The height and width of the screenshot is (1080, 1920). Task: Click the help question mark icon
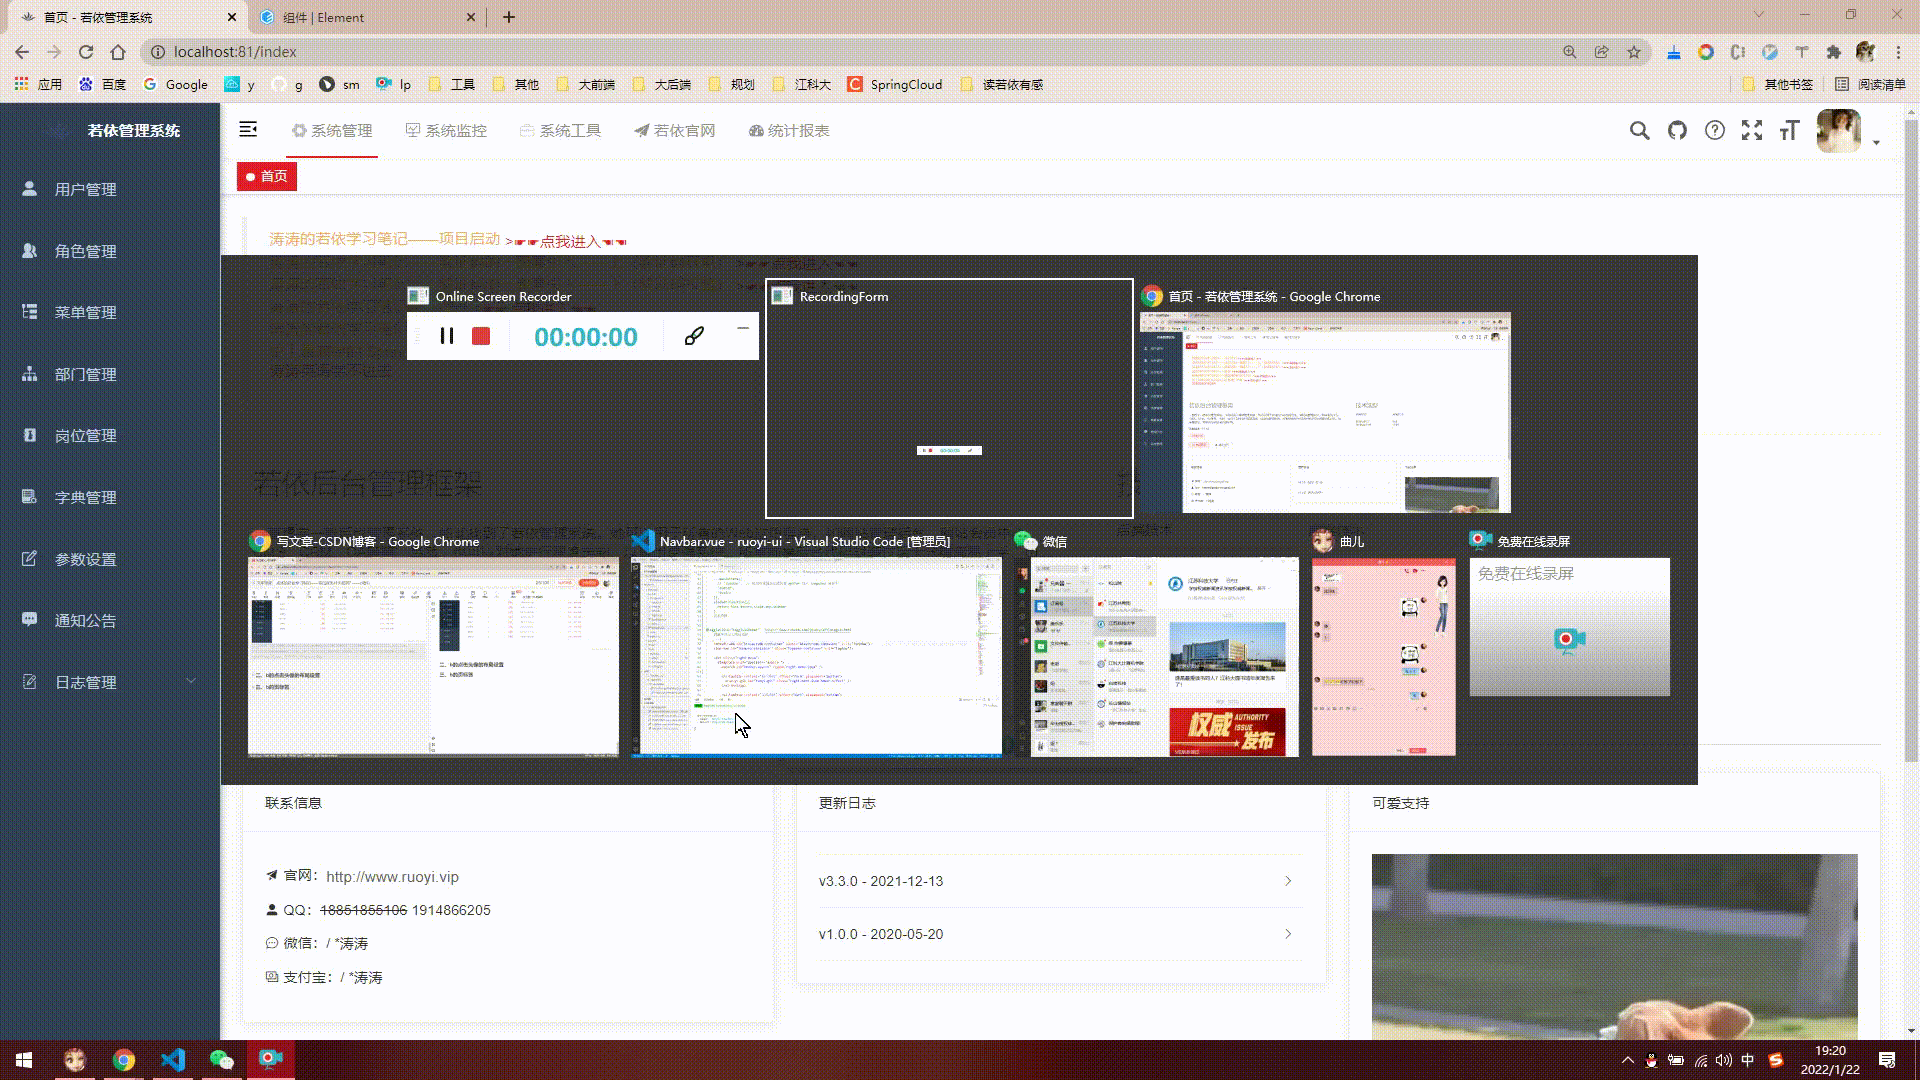click(1715, 131)
